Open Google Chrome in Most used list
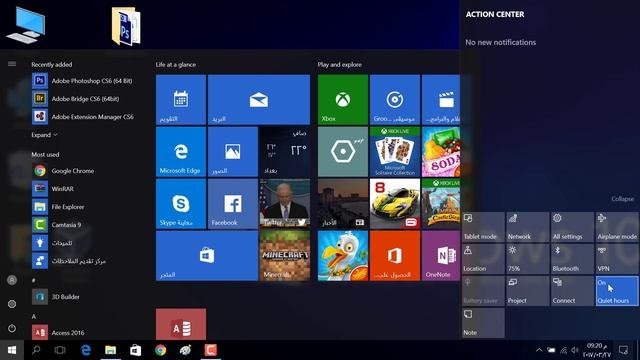The image size is (640, 360). coord(63,171)
